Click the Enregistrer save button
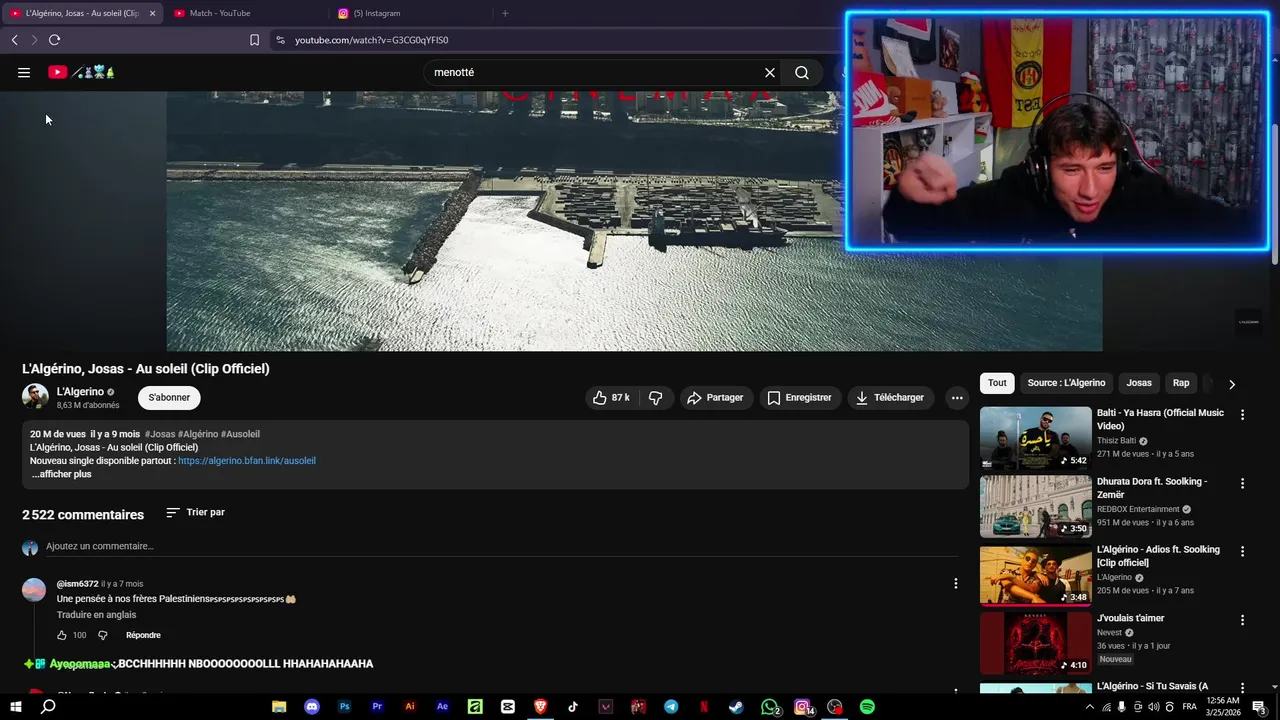The width and height of the screenshot is (1280, 720). click(x=800, y=397)
